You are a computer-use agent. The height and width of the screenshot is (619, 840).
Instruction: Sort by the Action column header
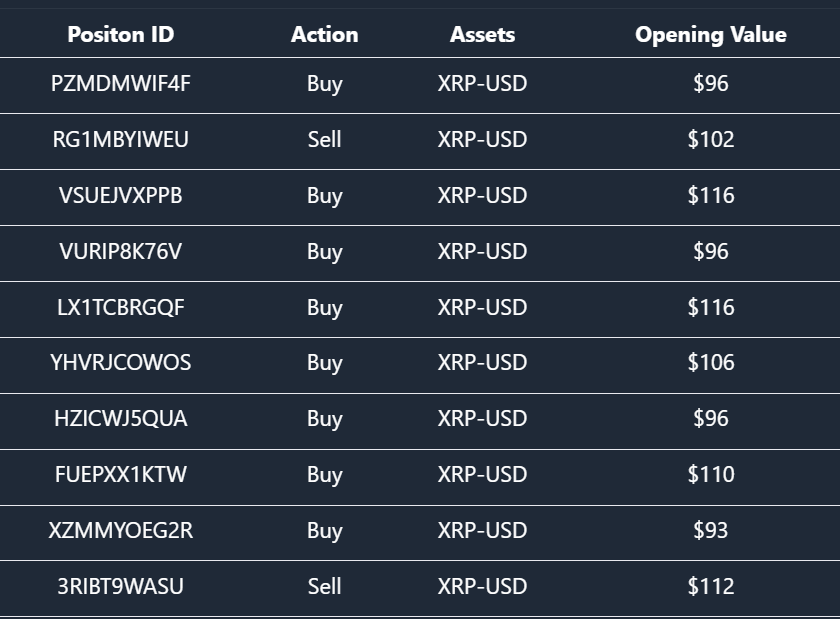point(324,35)
